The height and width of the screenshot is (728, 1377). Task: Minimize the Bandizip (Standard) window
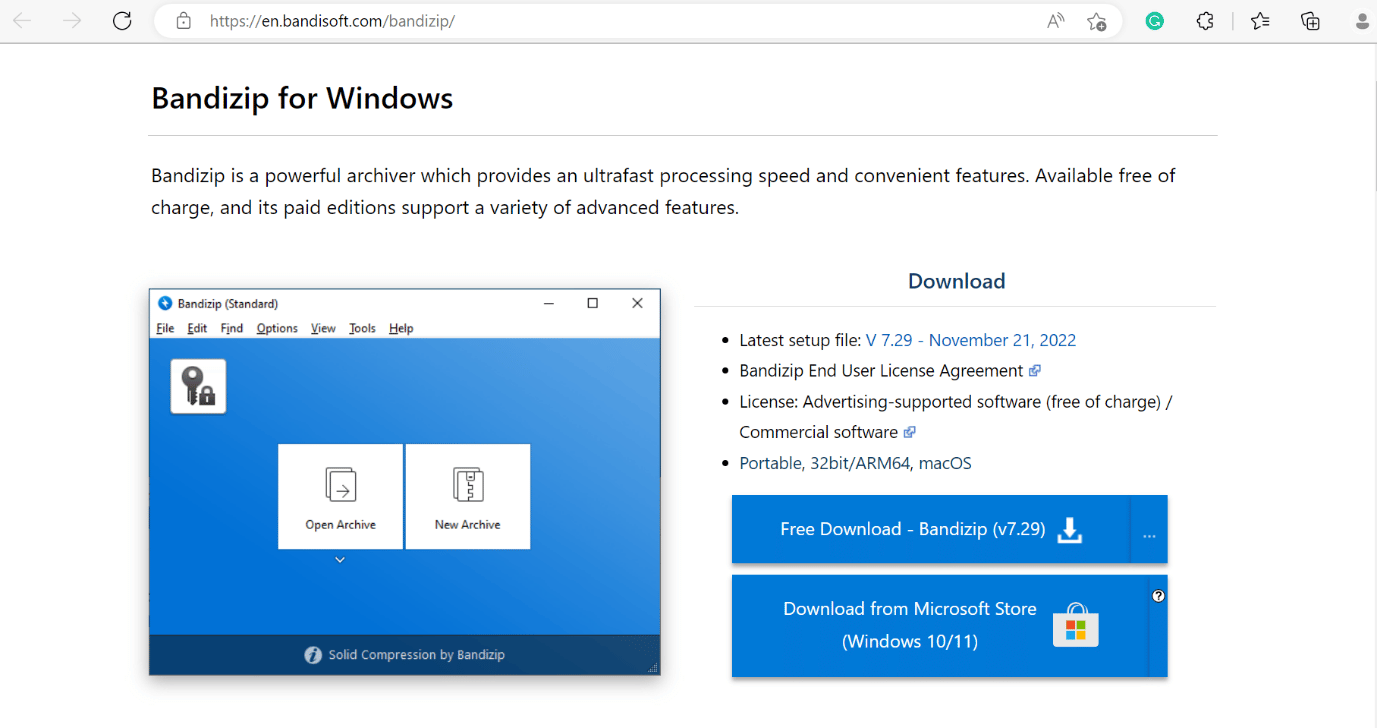click(x=548, y=303)
